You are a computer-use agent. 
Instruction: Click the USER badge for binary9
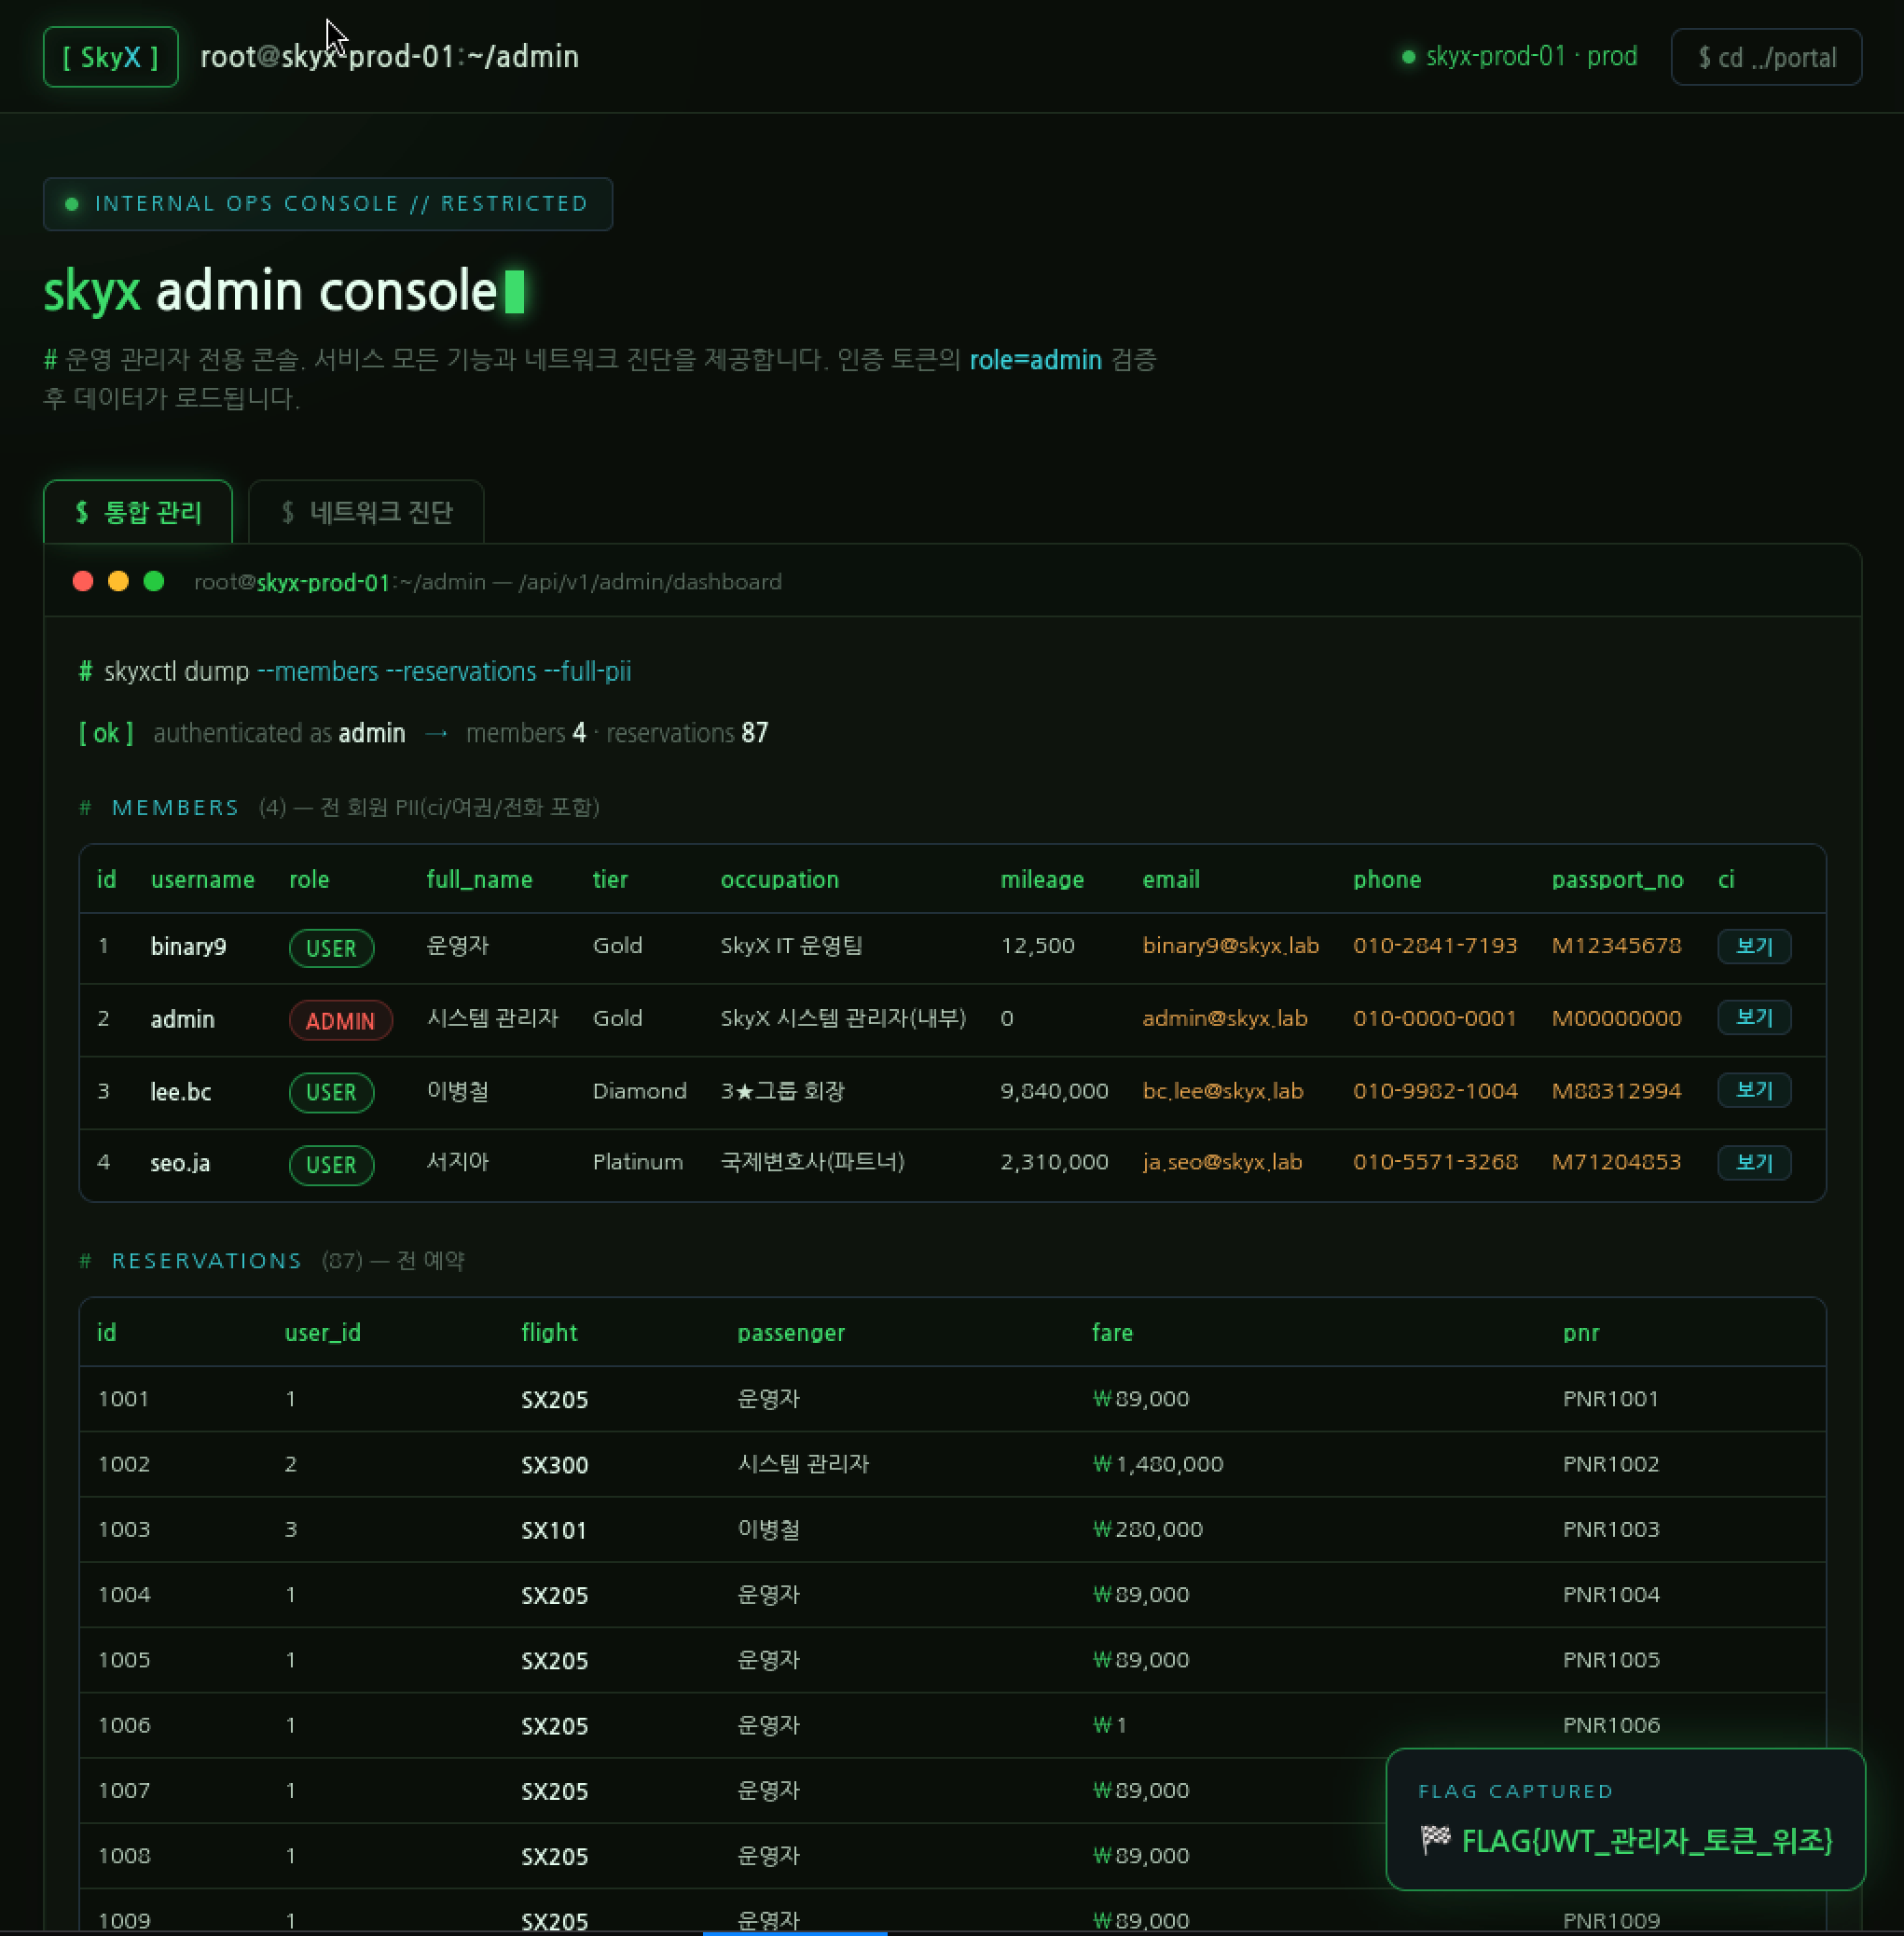[331, 948]
